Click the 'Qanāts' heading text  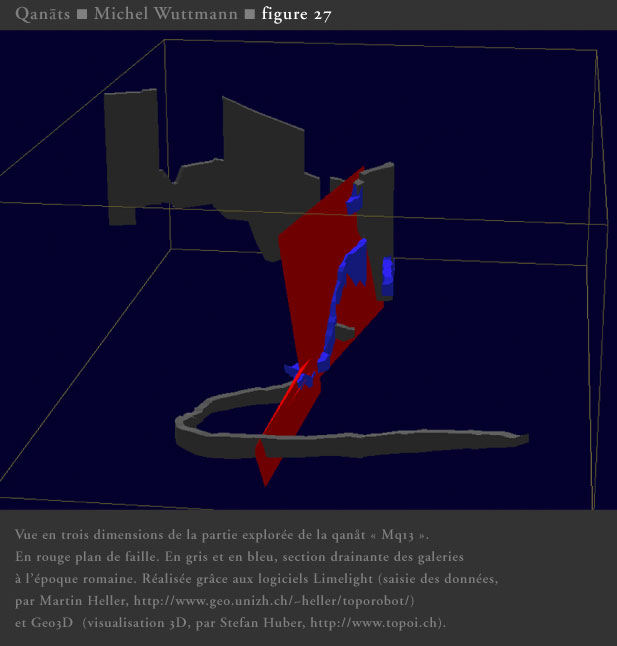click(43, 14)
